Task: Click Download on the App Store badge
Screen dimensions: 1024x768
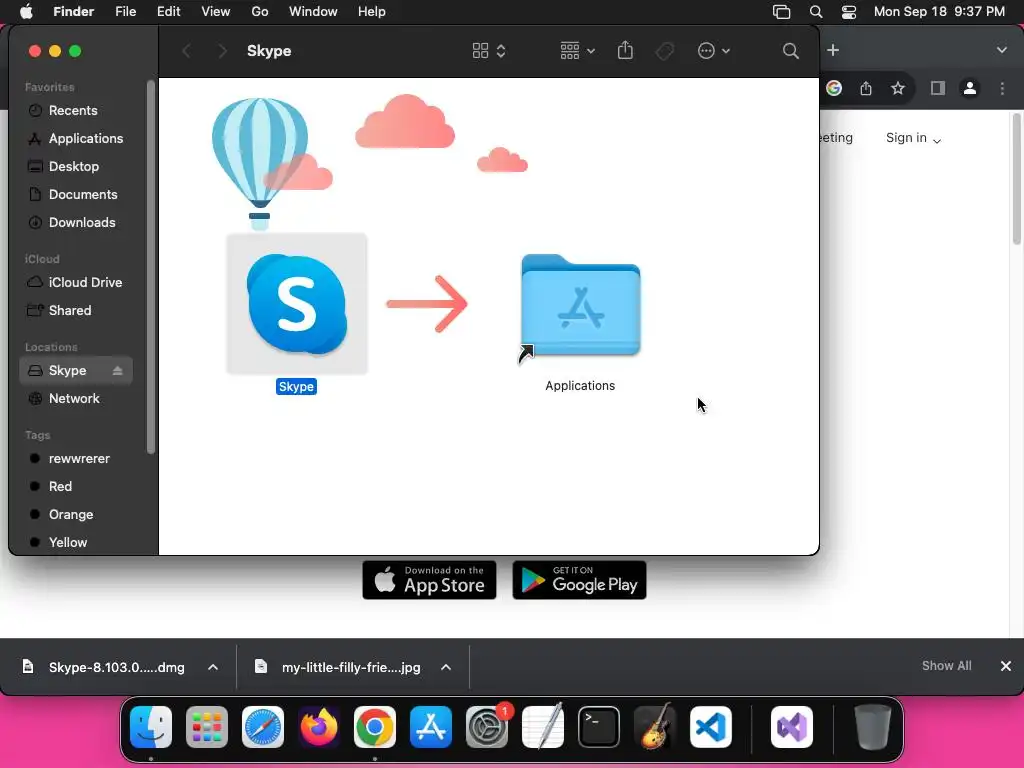Action: click(429, 580)
